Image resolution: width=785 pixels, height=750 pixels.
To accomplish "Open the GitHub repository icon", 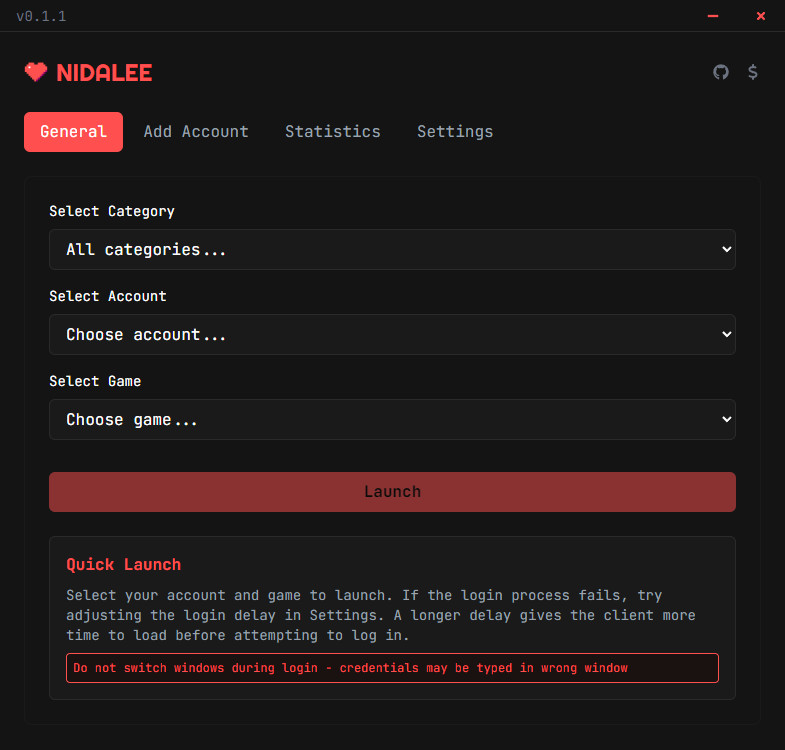I will 720,72.
